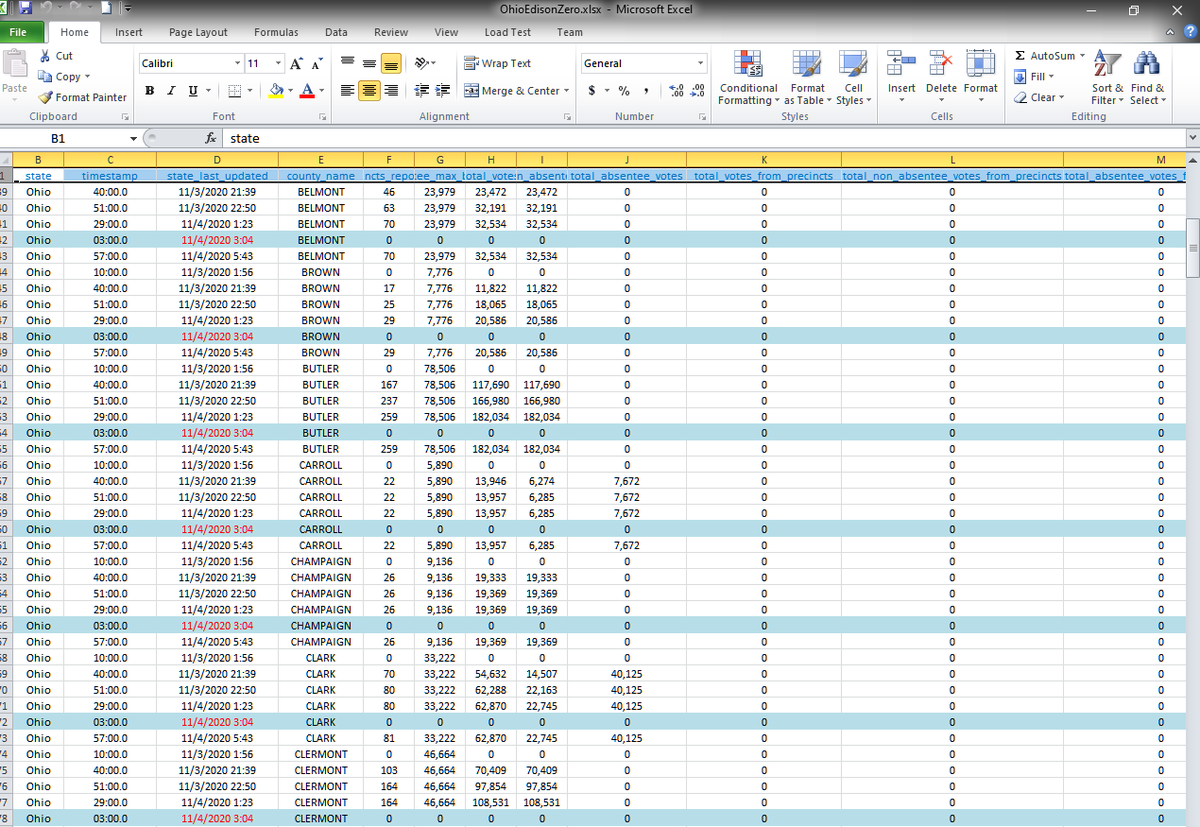Toggle Center horizontal alignment
Image resolution: width=1200 pixels, height=827 pixels.
[x=369, y=91]
